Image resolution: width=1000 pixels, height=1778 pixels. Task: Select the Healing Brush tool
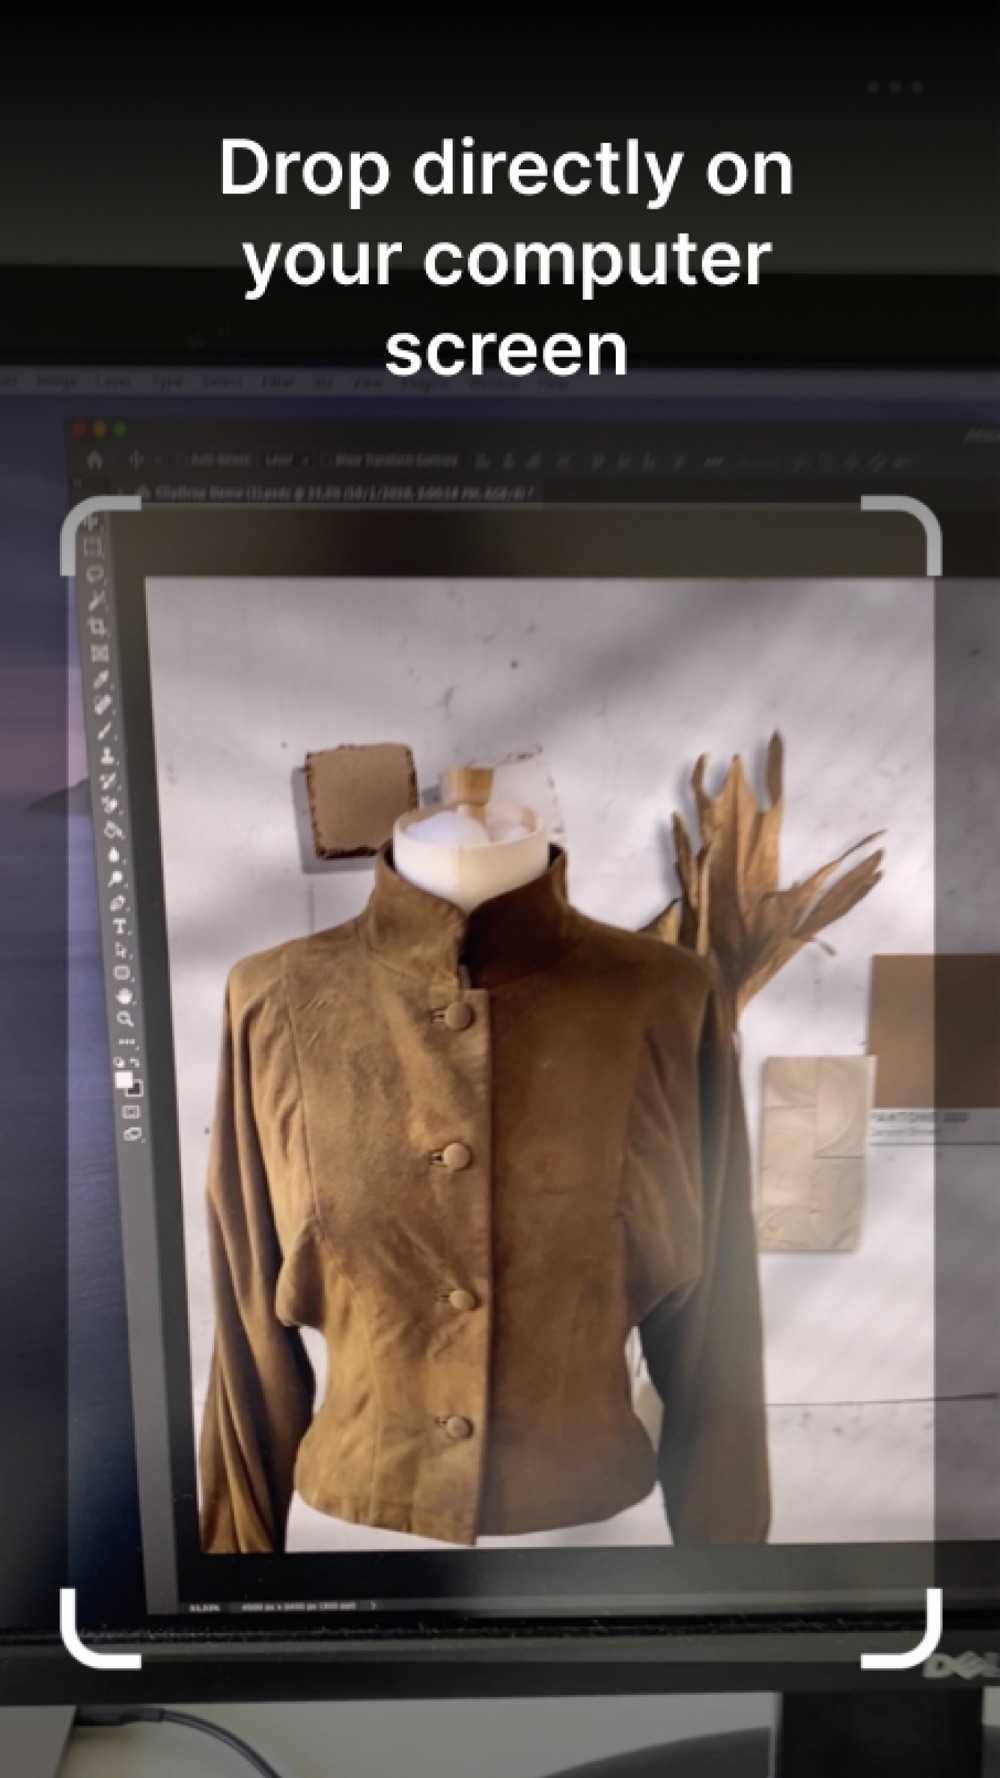(x=103, y=705)
